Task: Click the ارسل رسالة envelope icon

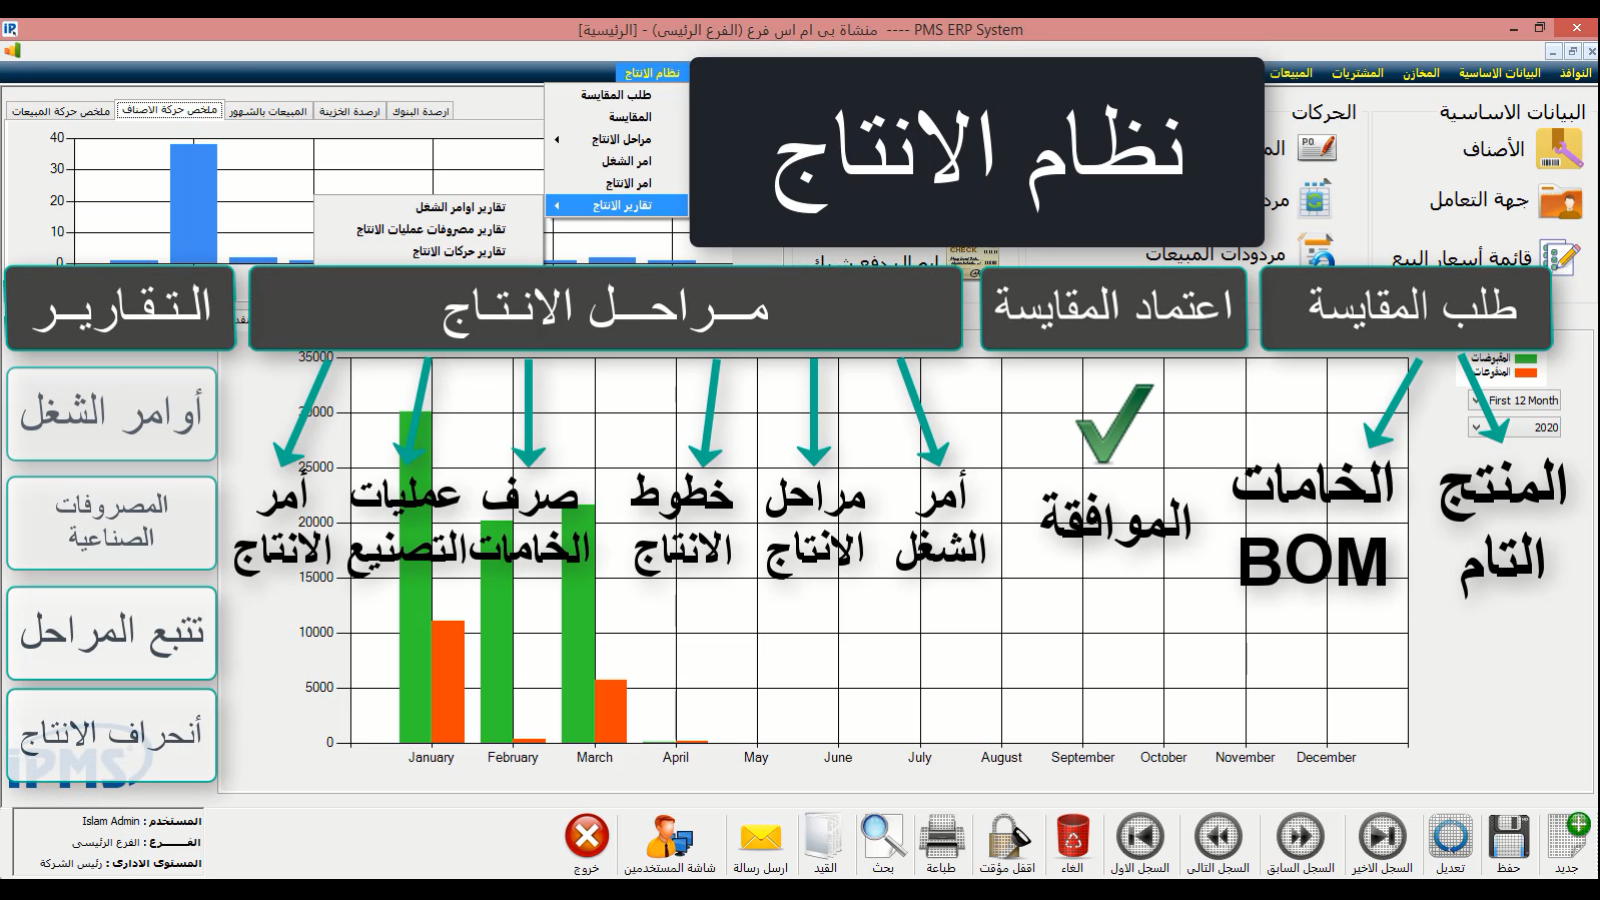Action: click(x=761, y=837)
